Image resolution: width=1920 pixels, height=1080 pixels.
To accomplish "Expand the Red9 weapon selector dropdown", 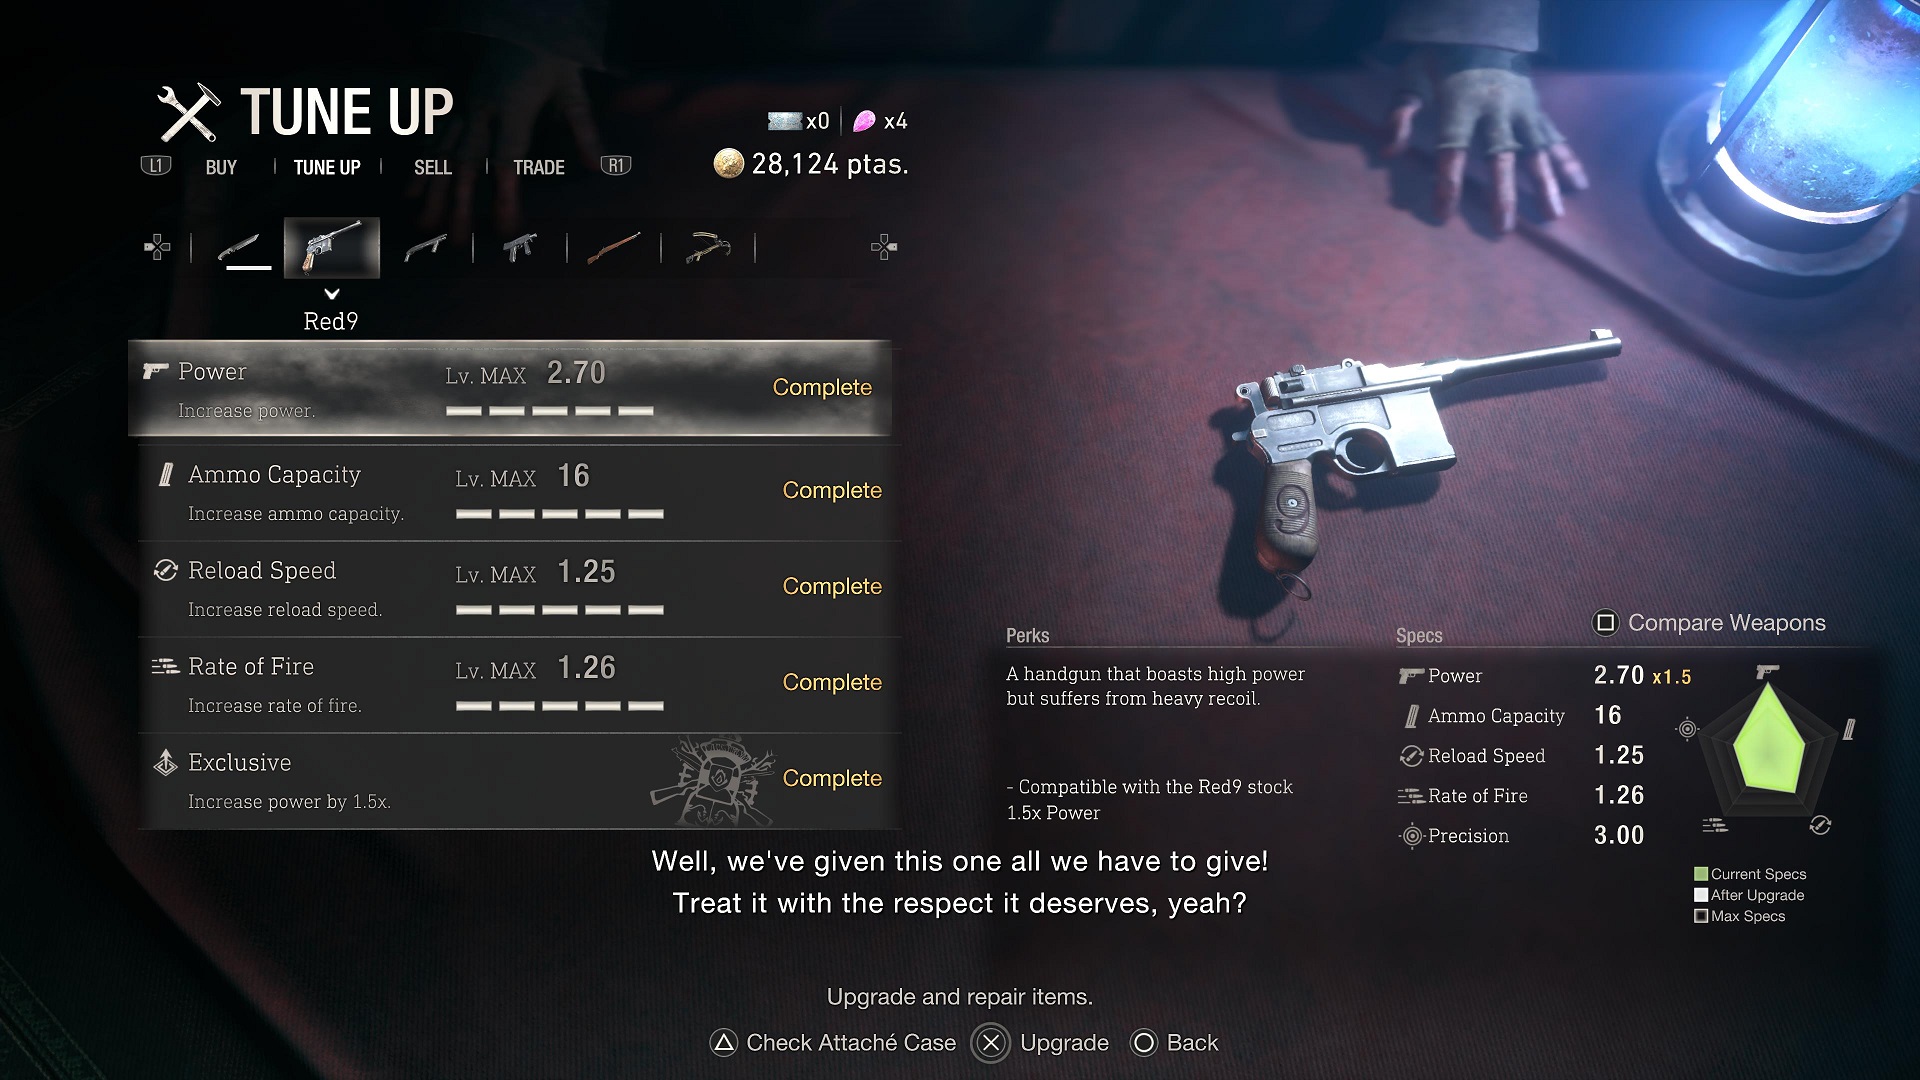I will [x=331, y=293].
